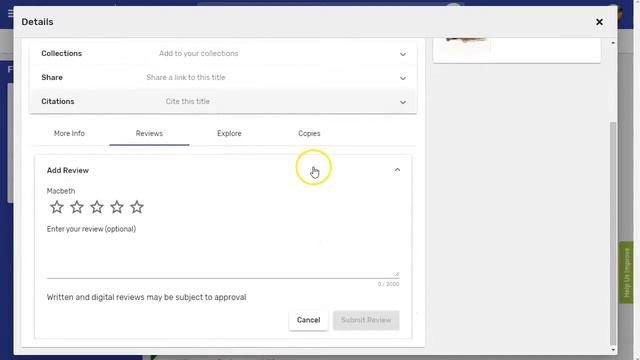Image resolution: width=640 pixels, height=360 pixels.
Task: Rate Macbeth five stars
Action: click(x=137, y=207)
